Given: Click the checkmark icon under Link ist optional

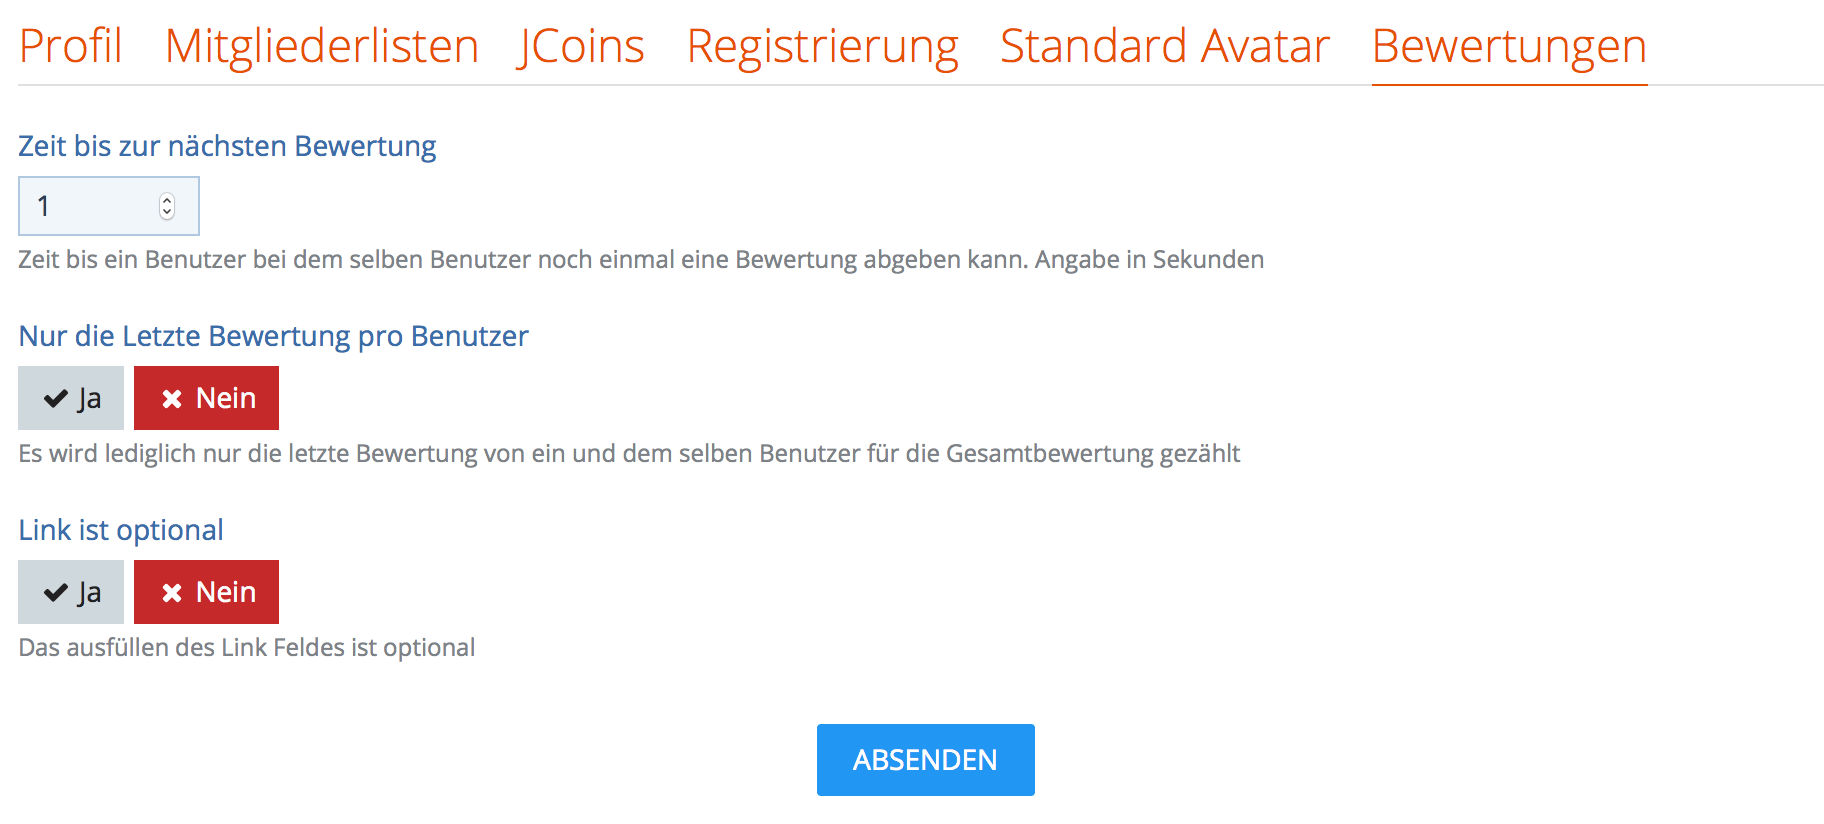Looking at the screenshot, I should click(56, 593).
